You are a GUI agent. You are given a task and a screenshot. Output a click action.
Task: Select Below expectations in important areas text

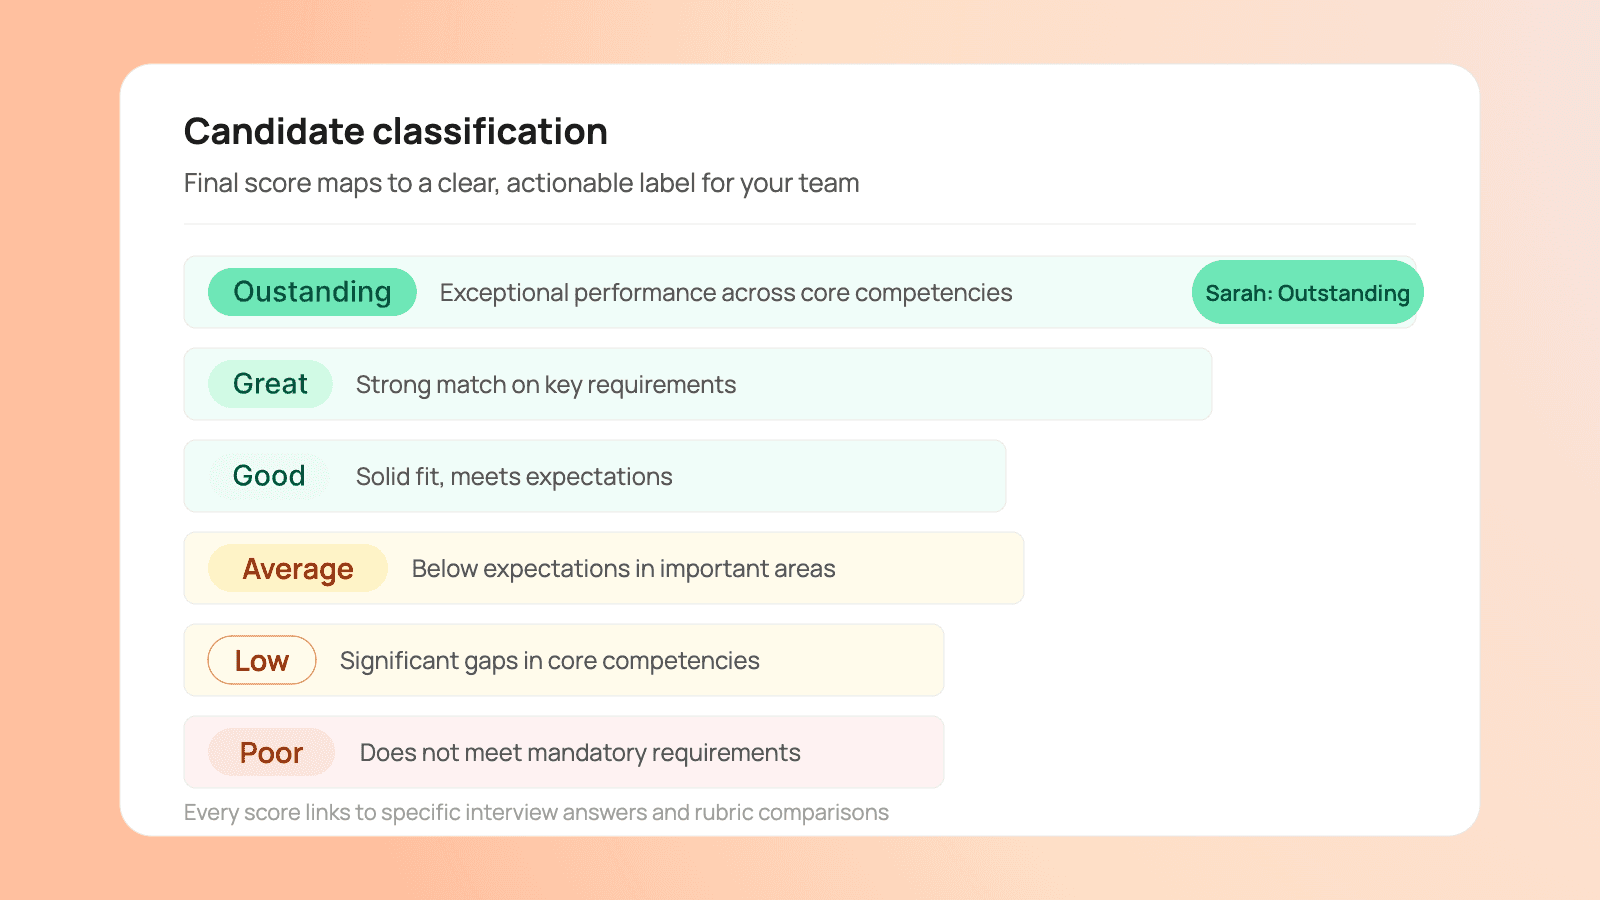(x=624, y=569)
